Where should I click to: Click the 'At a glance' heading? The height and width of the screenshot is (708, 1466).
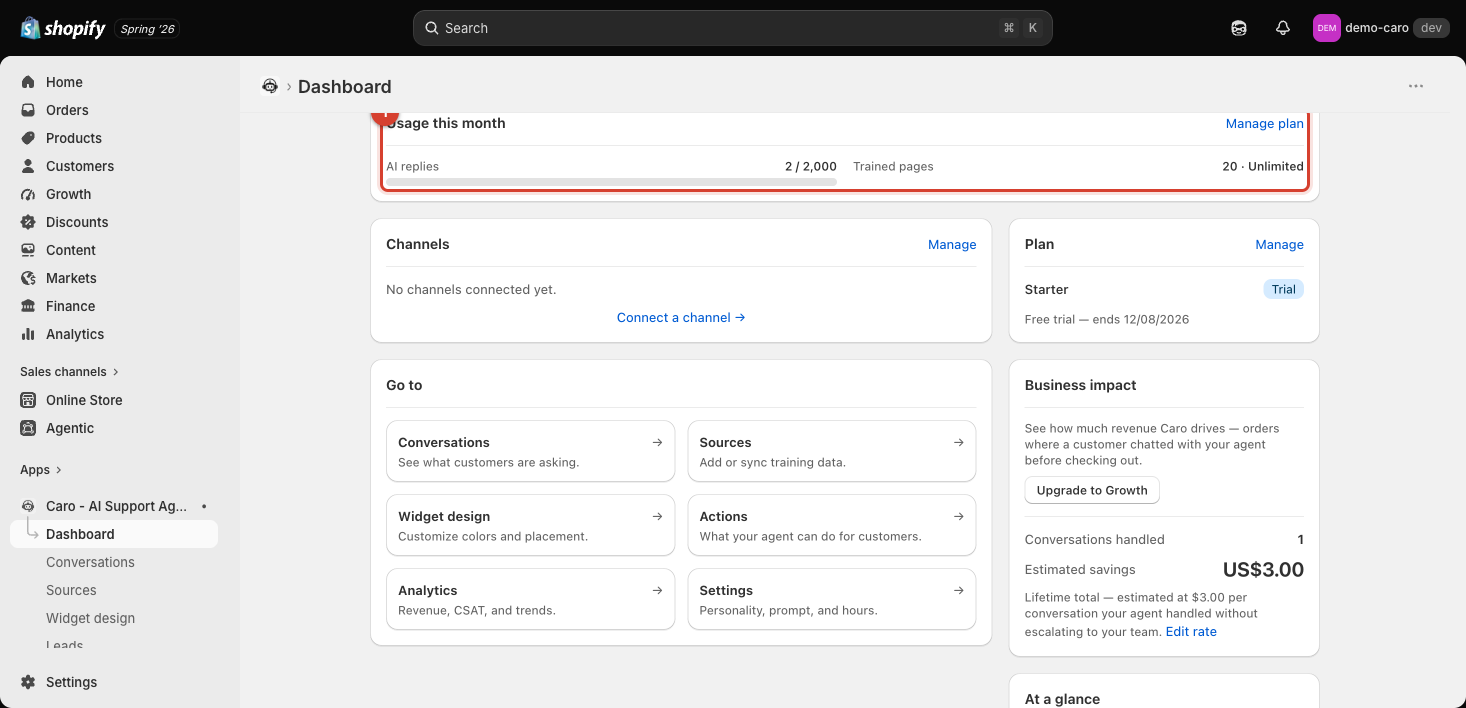click(x=1062, y=699)
